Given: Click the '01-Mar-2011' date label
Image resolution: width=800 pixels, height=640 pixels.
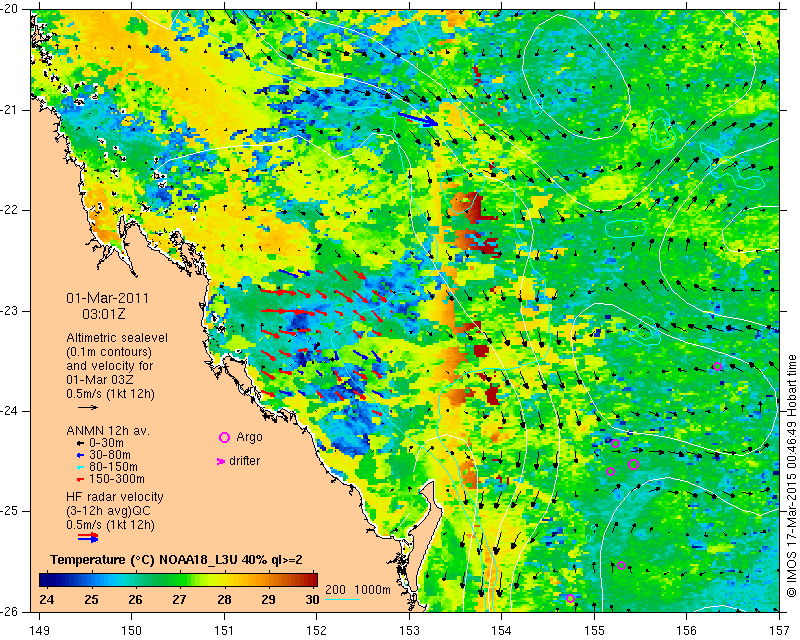Looking at the screenshot, I should [107, 298].
